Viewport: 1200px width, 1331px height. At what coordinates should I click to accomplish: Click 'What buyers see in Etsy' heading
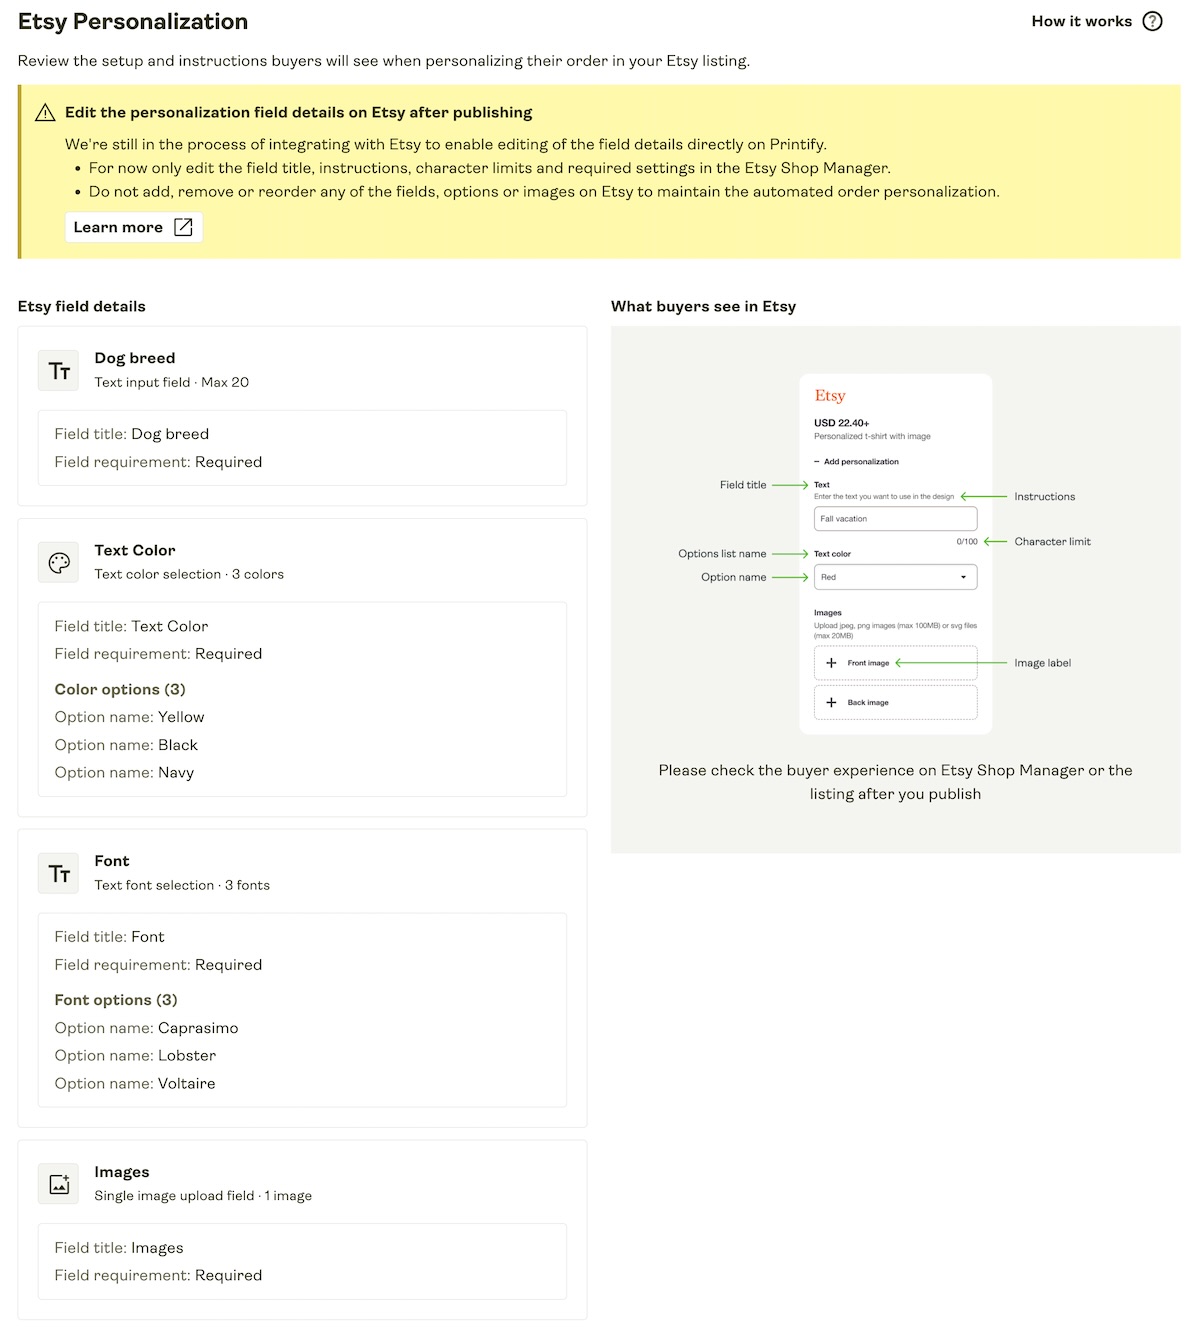[704, 306]
